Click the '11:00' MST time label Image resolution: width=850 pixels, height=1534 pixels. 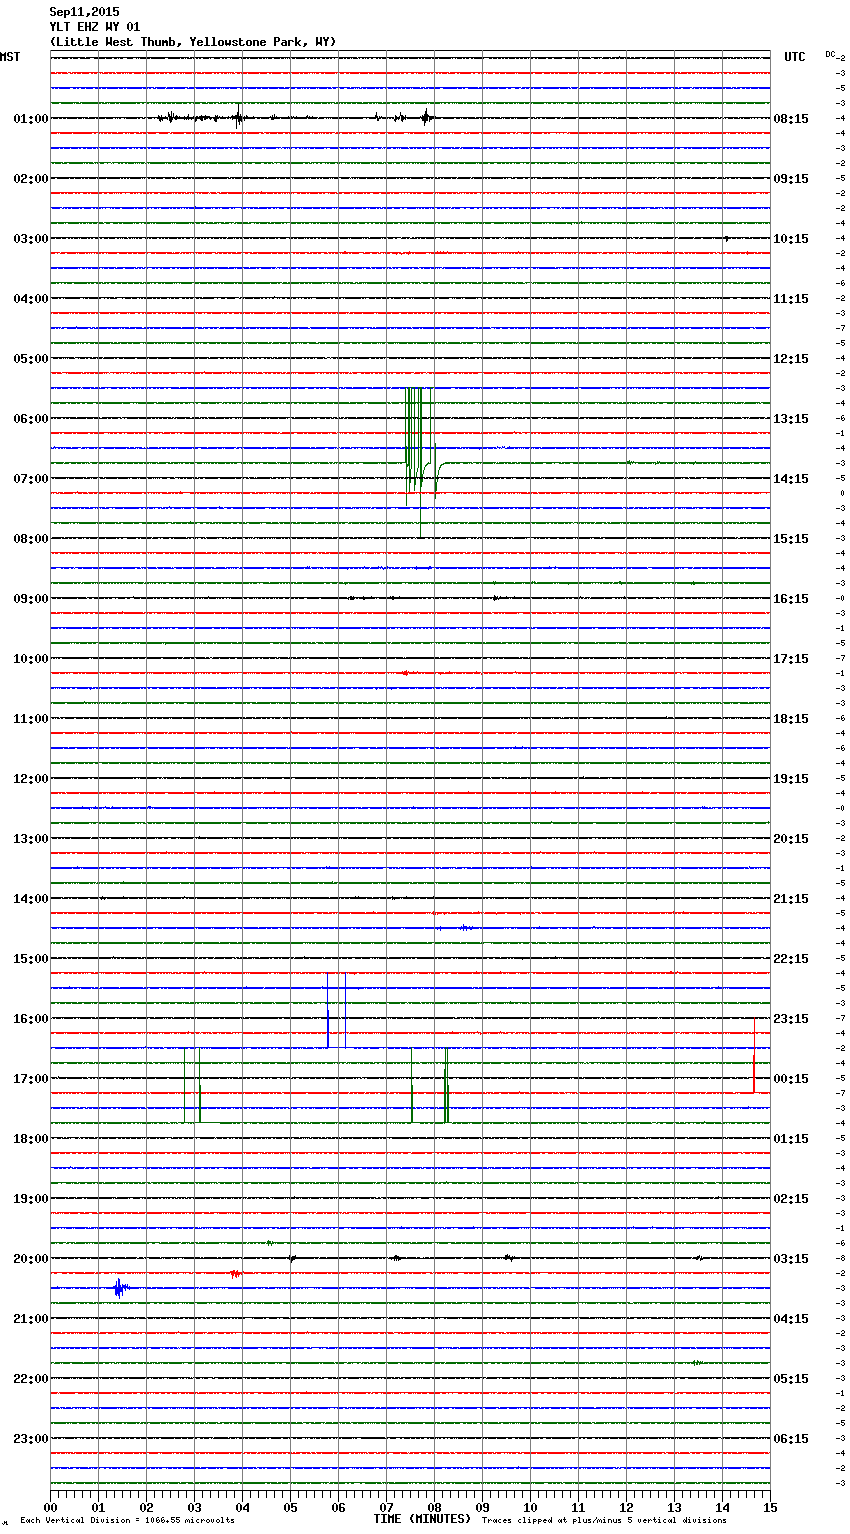coord(31,719)
